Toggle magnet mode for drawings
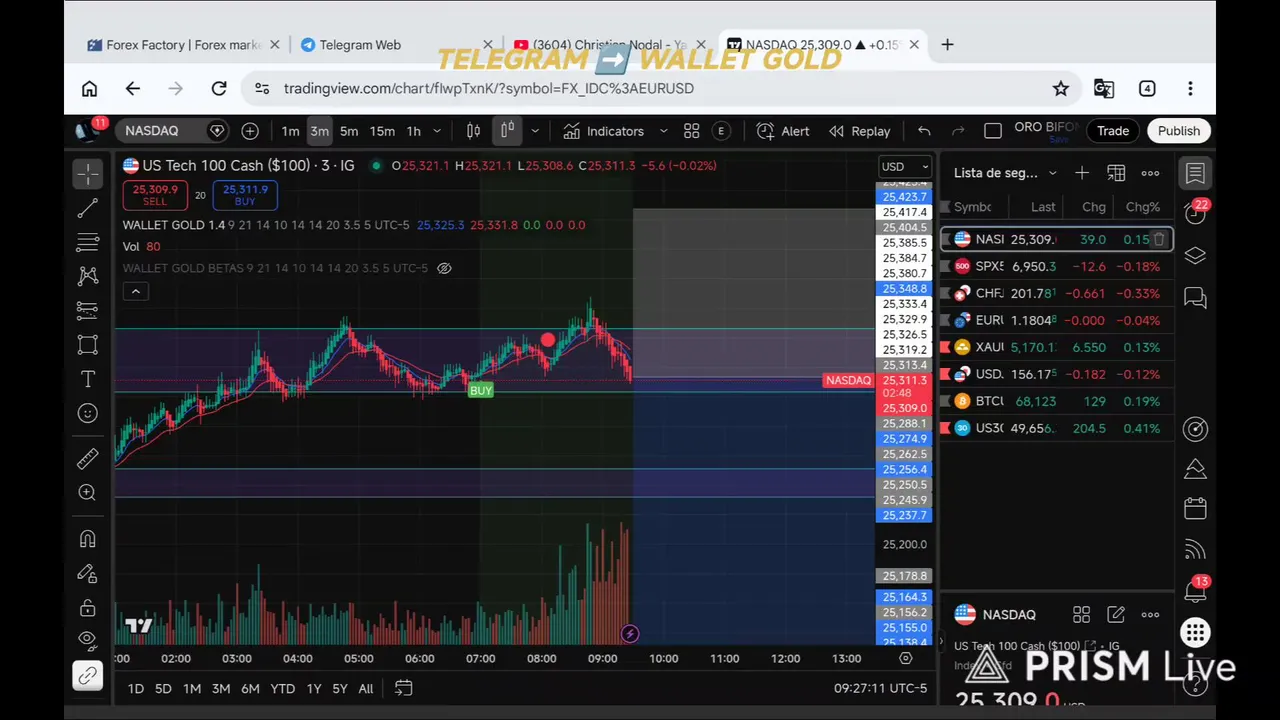Screen dimensions: 1280x720 click(x=88, y=539)
